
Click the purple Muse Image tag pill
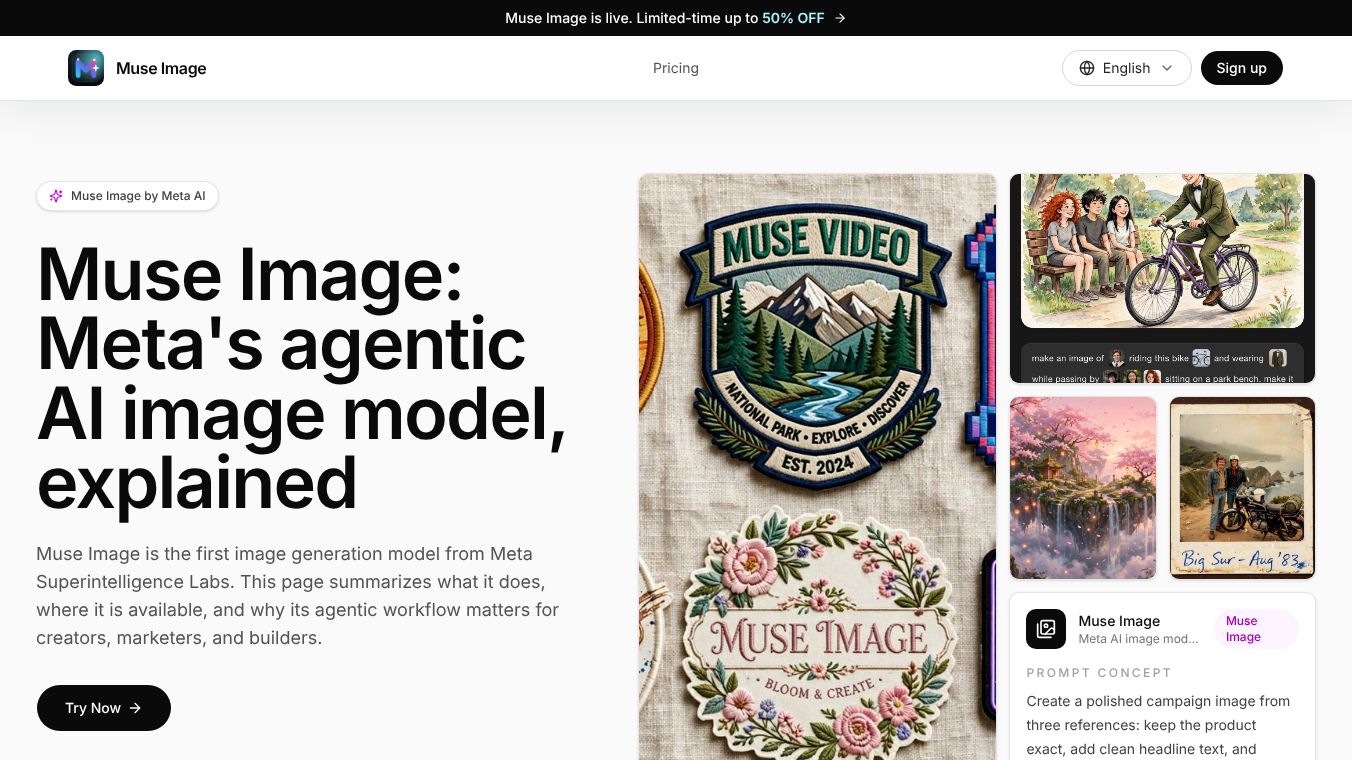pos(1256,629)
